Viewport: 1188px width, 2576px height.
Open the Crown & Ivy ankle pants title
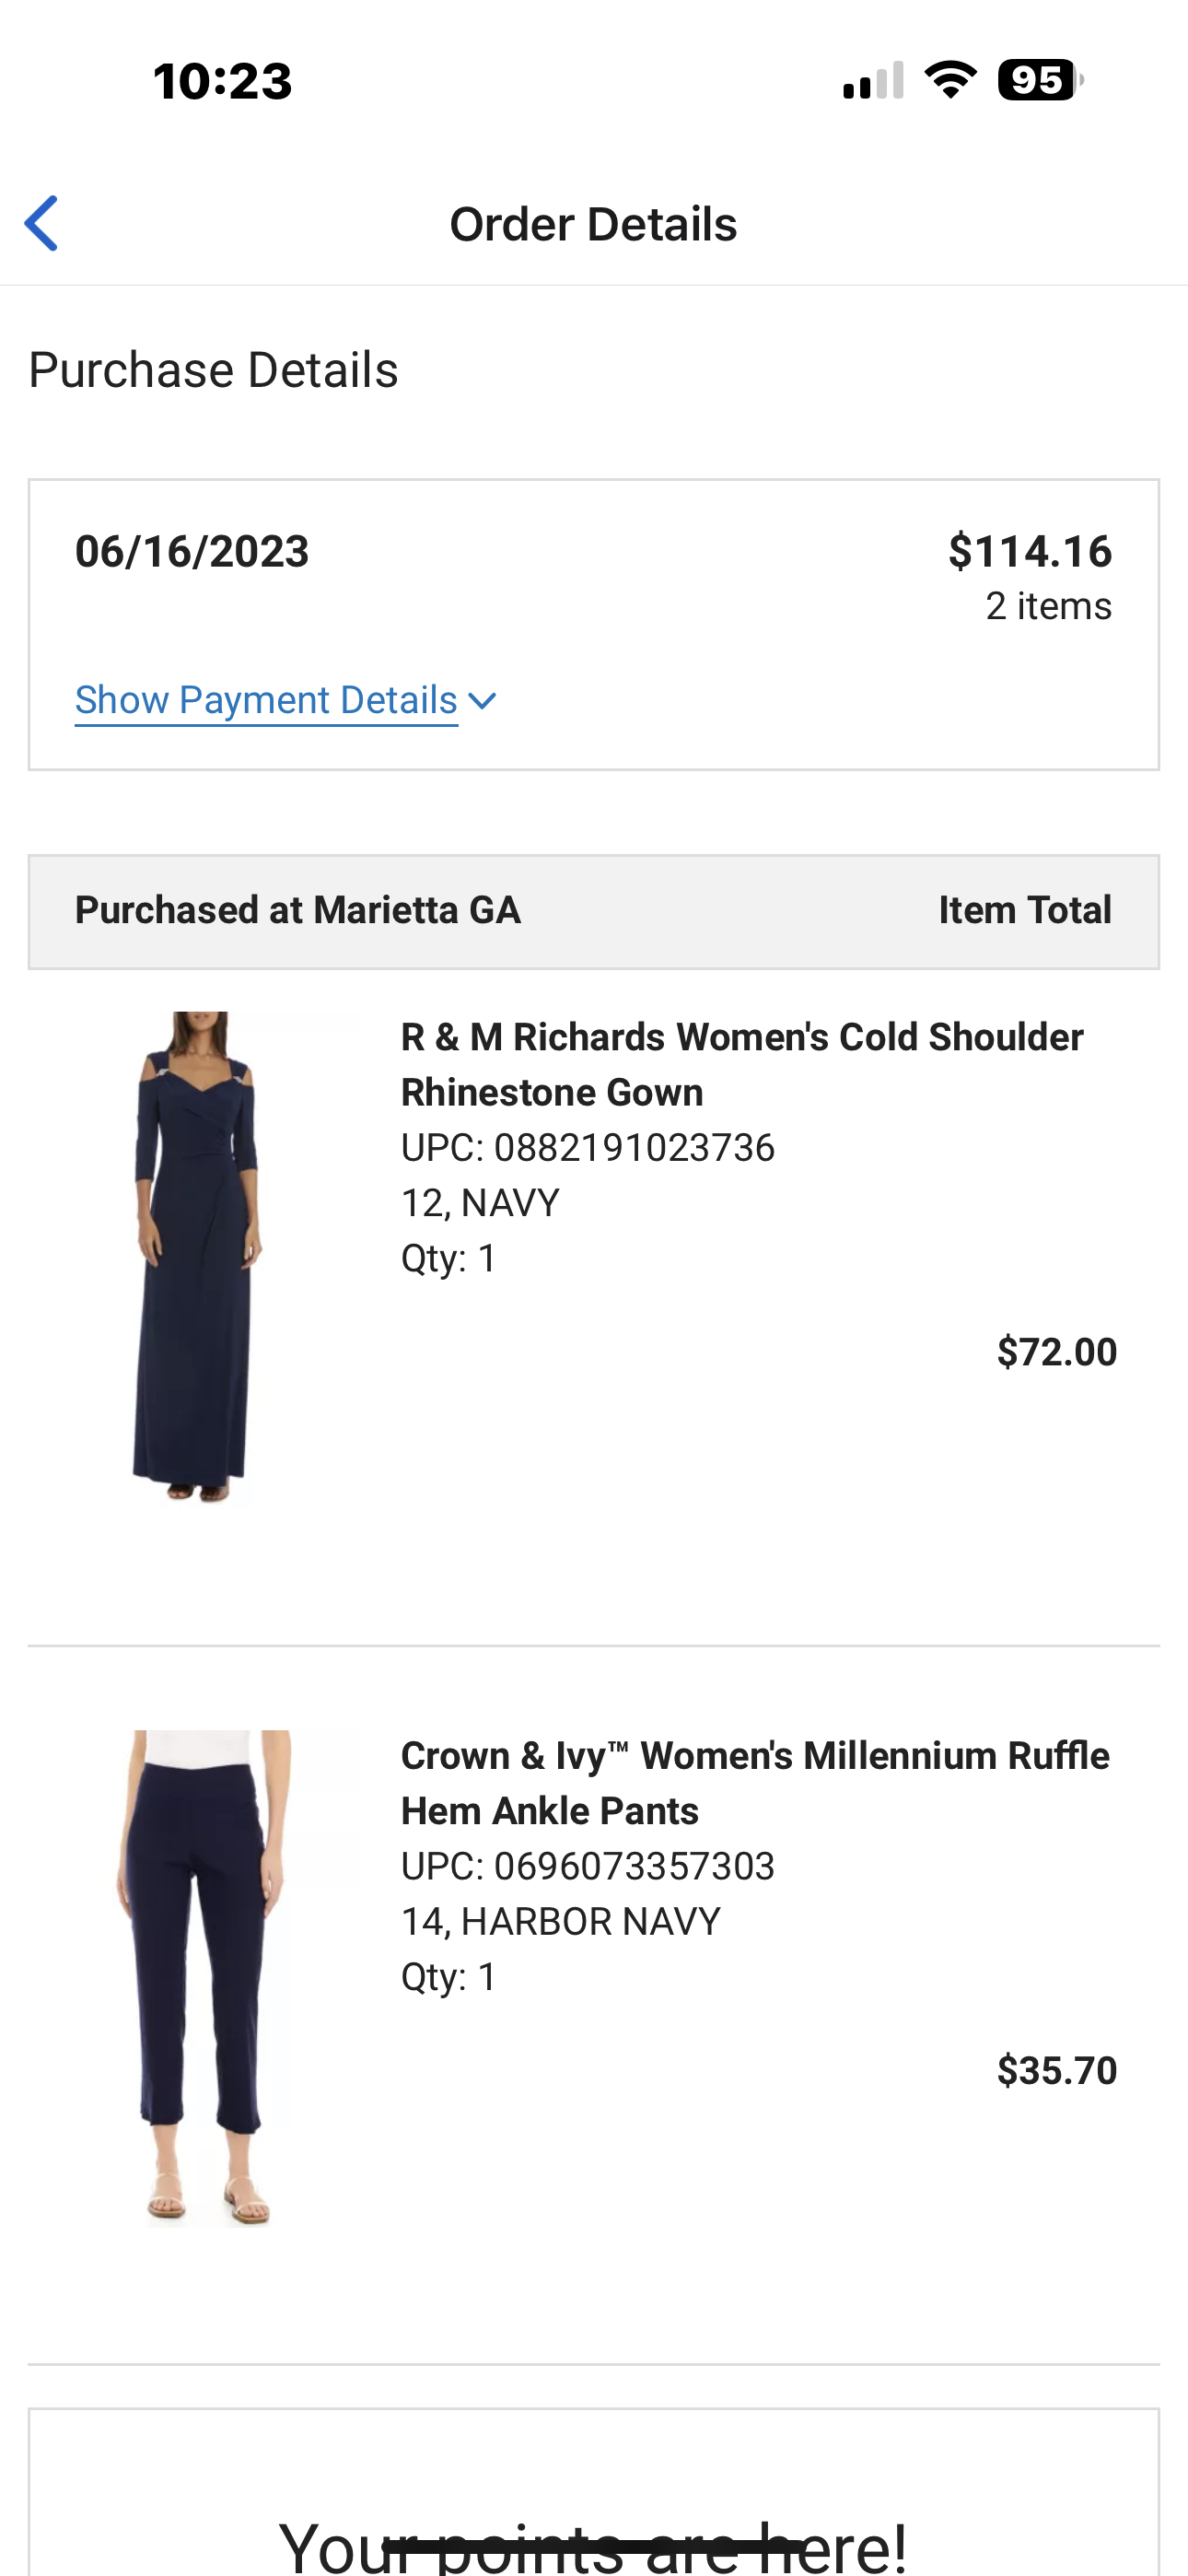pos(754,1783)
